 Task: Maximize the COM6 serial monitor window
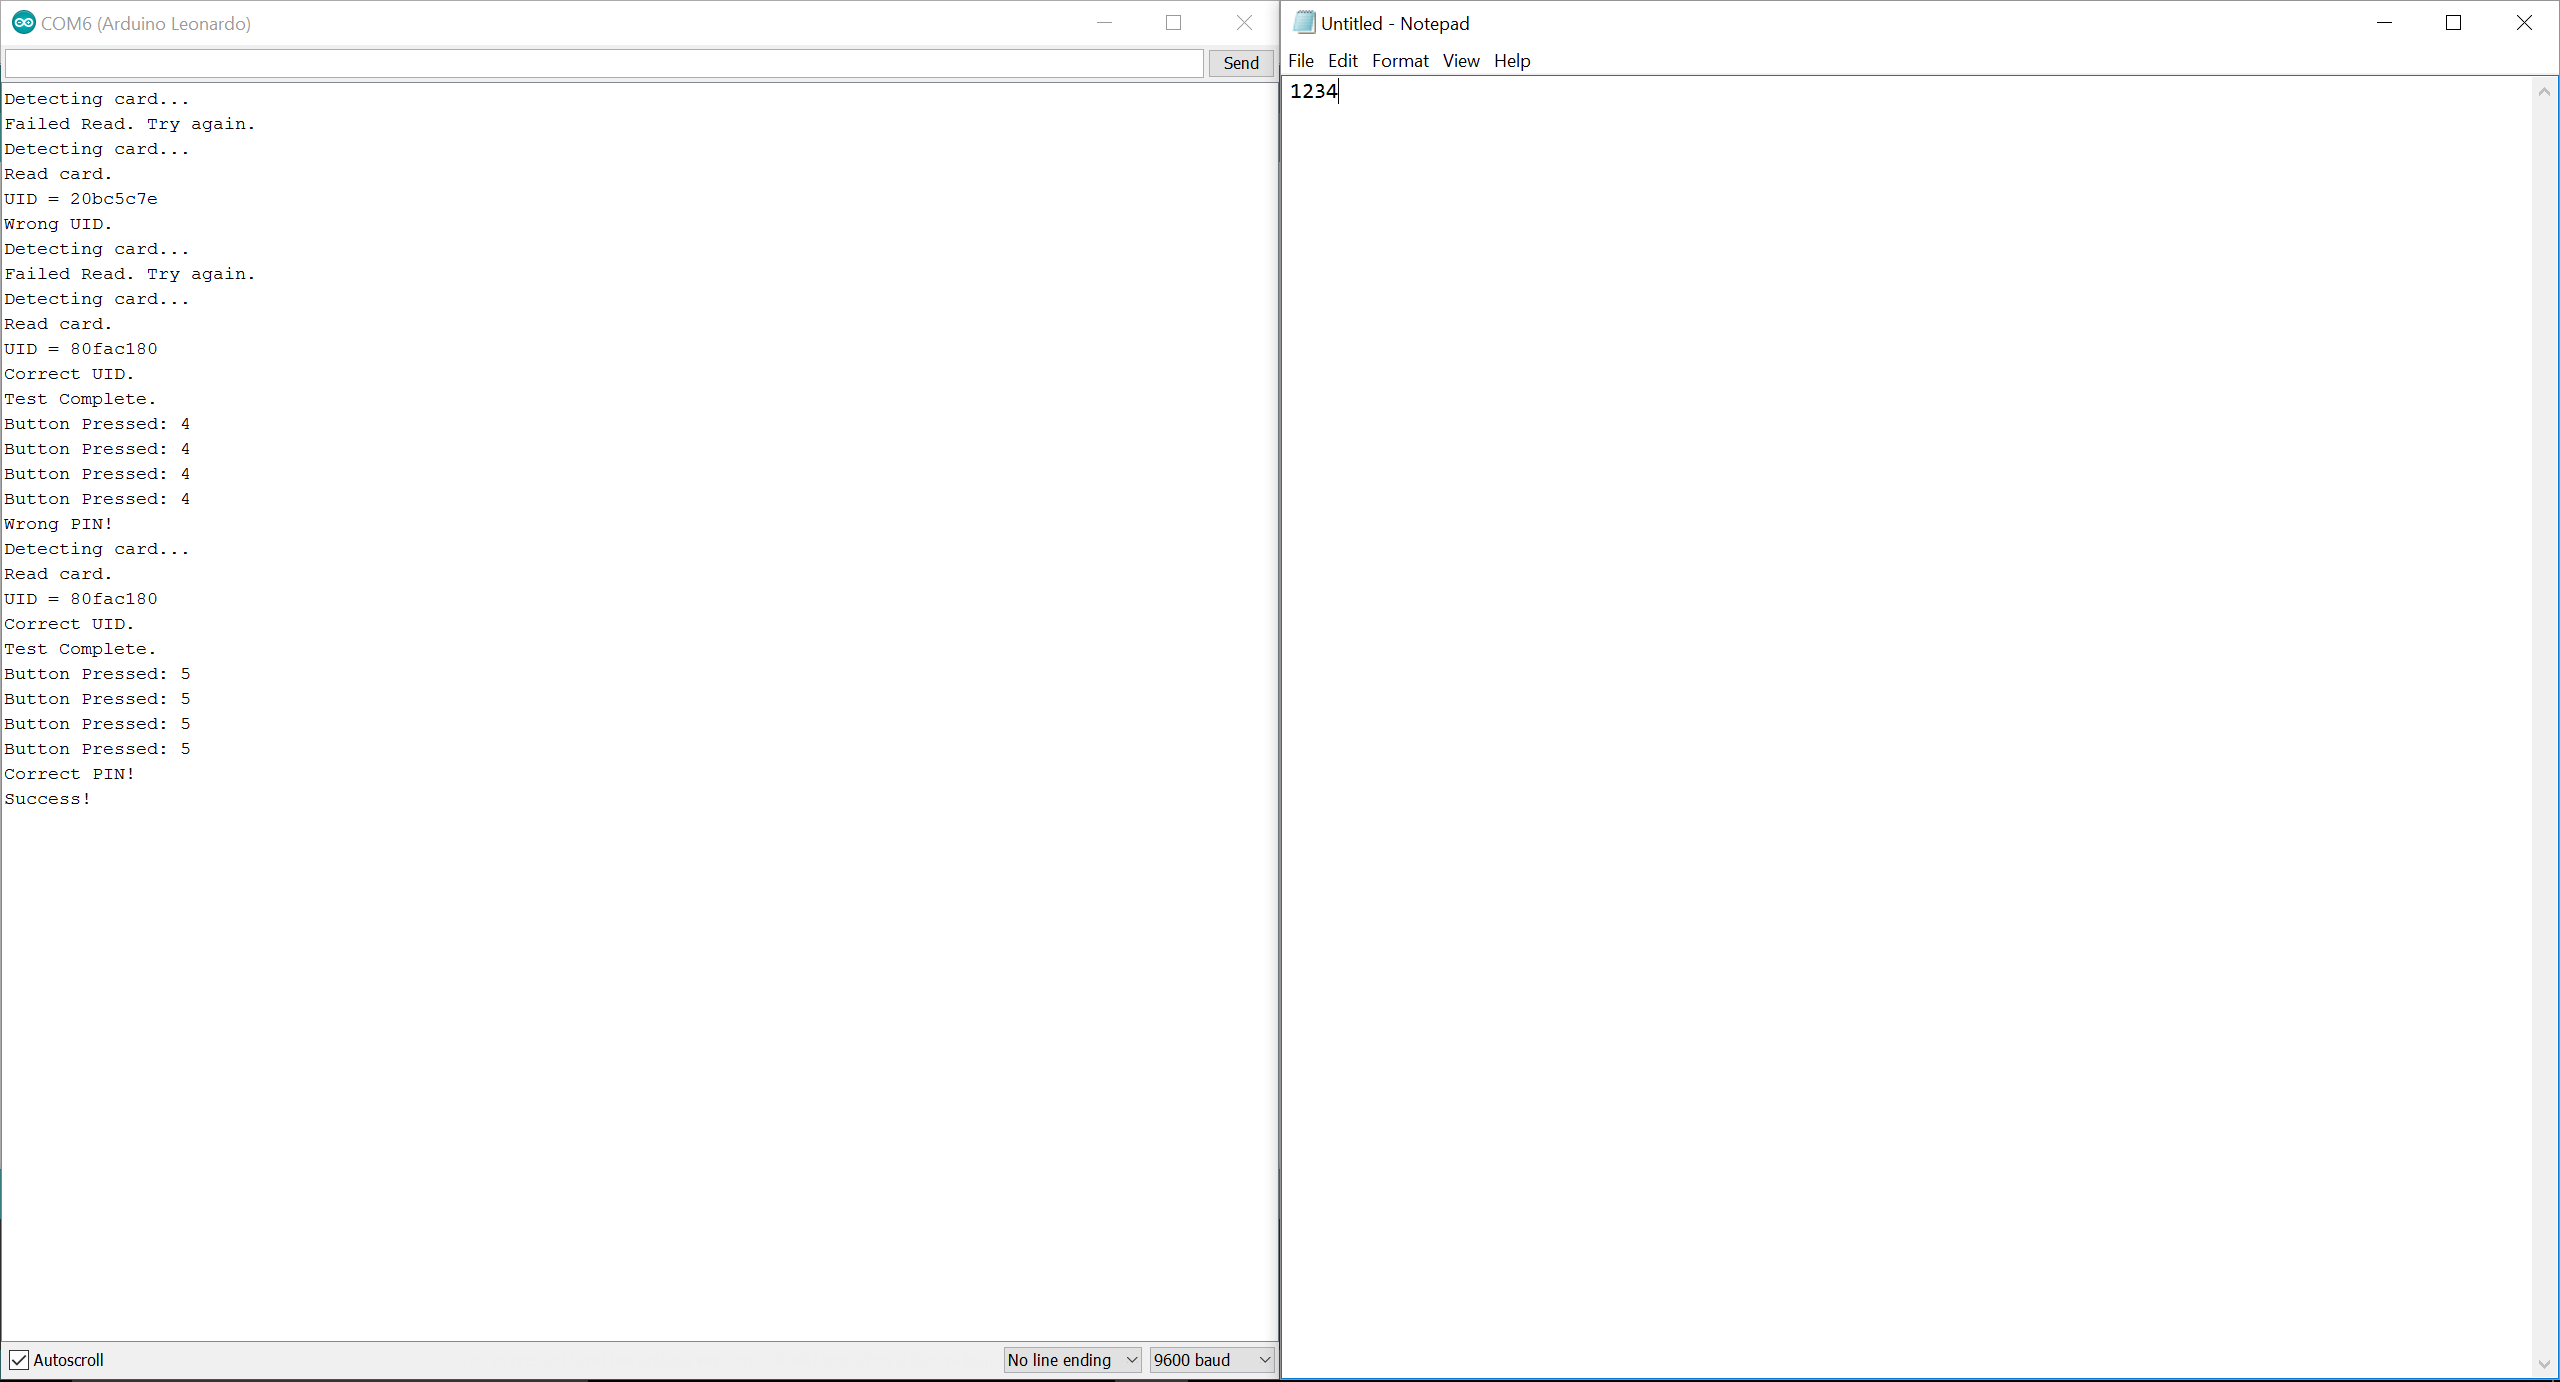[1173, 23]
